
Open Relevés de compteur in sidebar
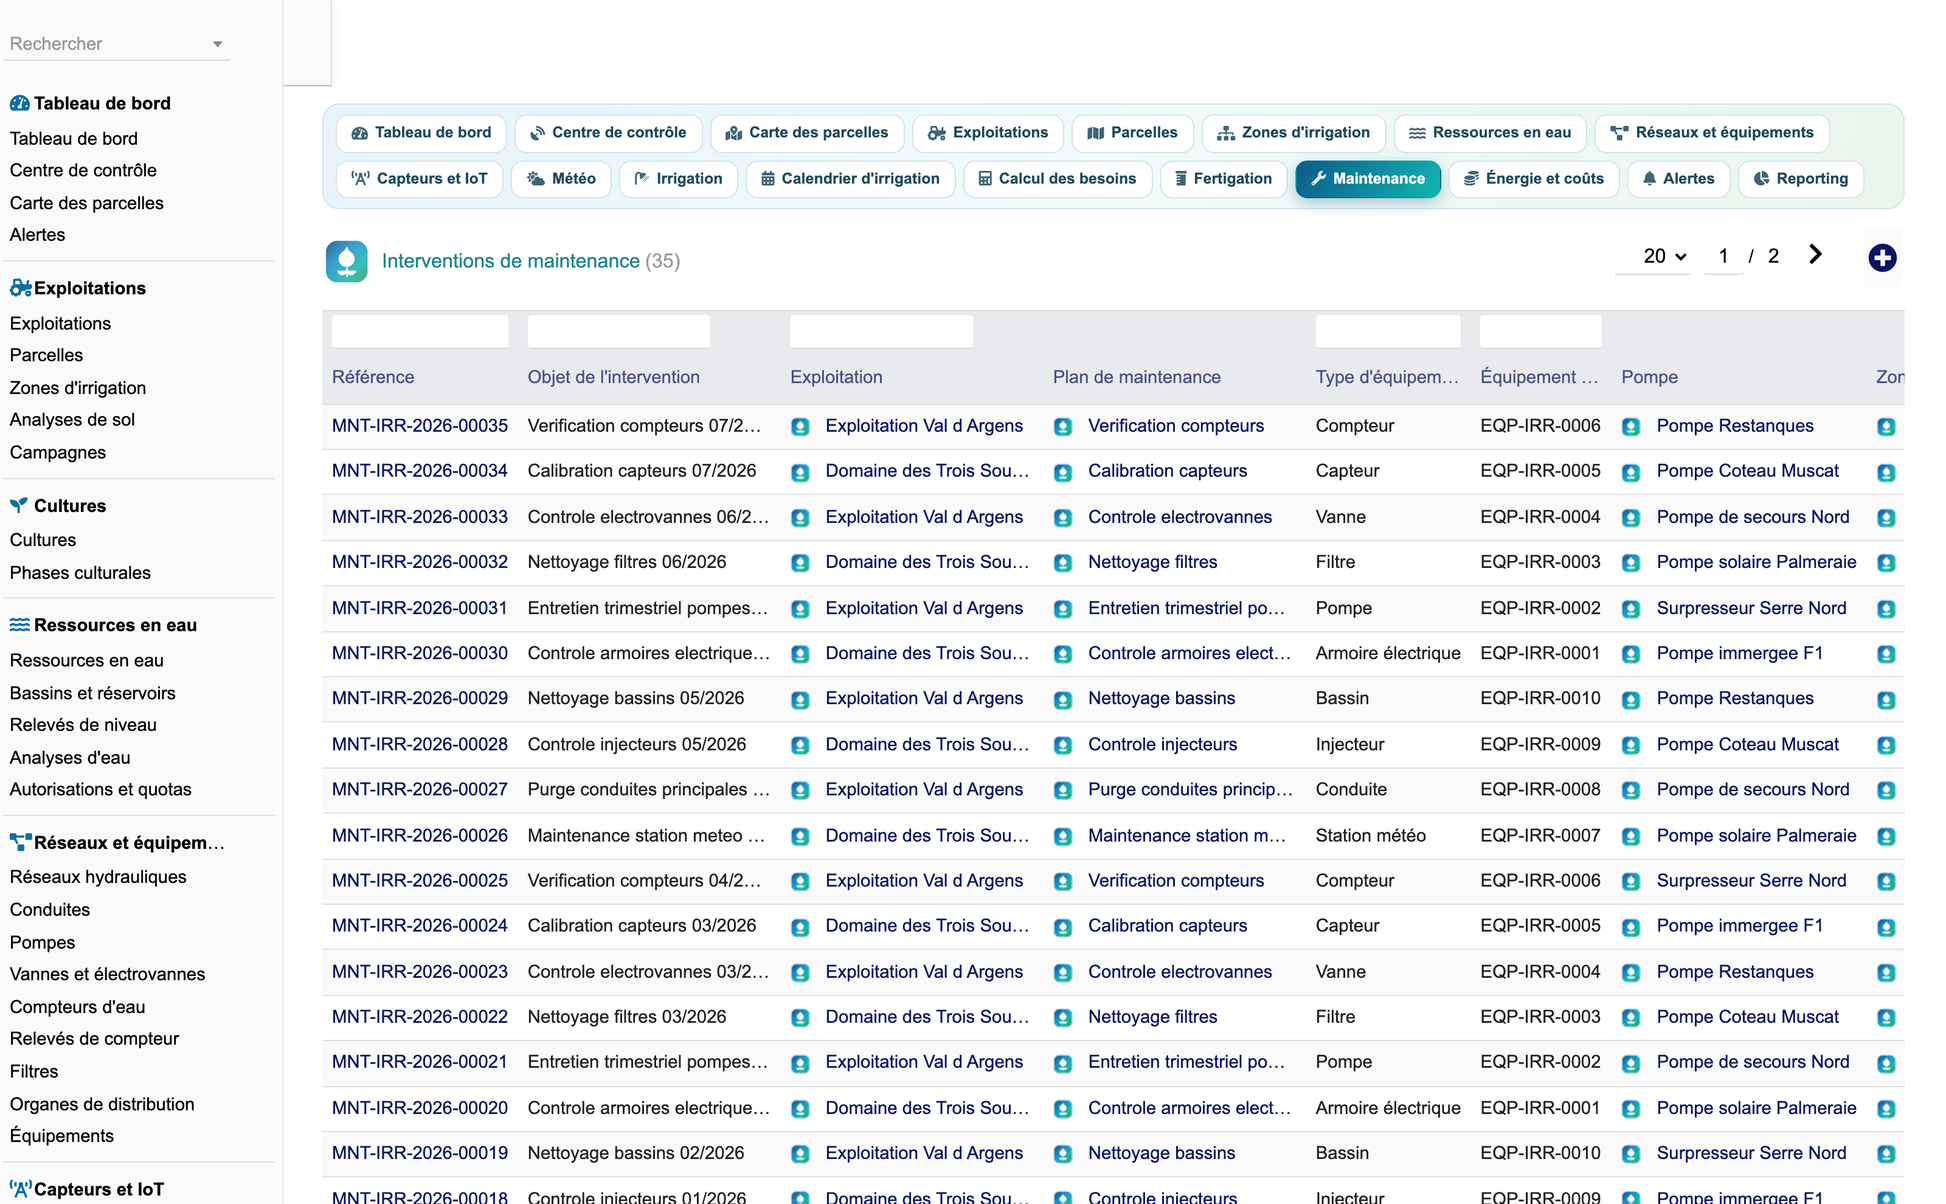[94, 1039]
